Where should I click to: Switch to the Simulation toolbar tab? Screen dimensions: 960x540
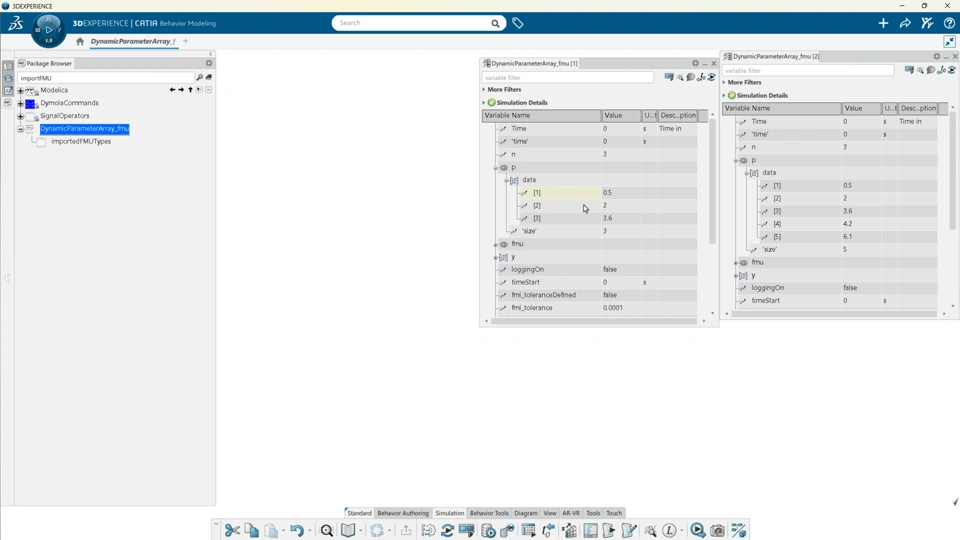449,513
